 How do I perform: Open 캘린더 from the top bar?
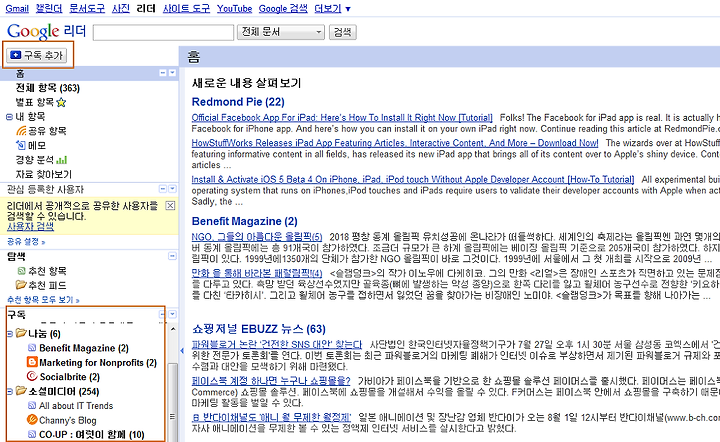click(49, 8)
